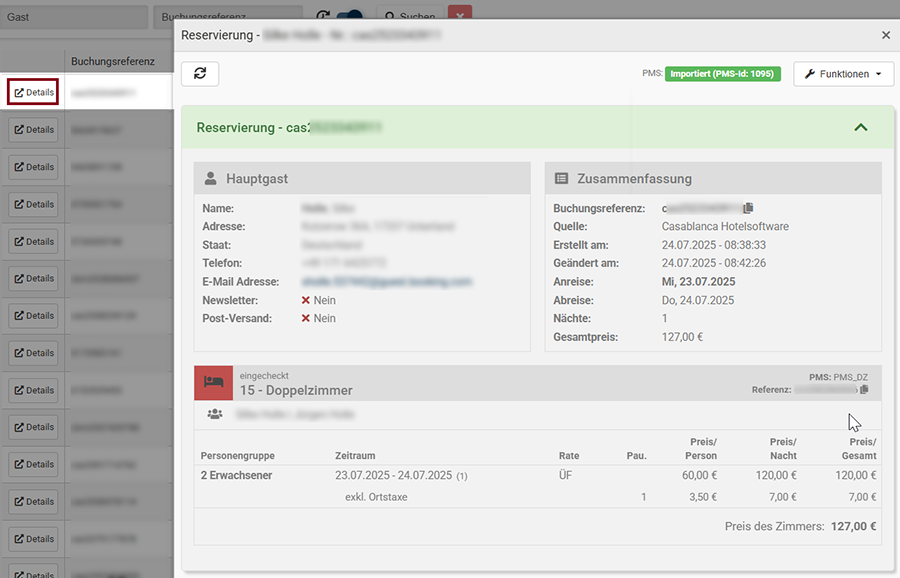
Task: Open the Funktionen dropdown menu
Action: (843, 74)
